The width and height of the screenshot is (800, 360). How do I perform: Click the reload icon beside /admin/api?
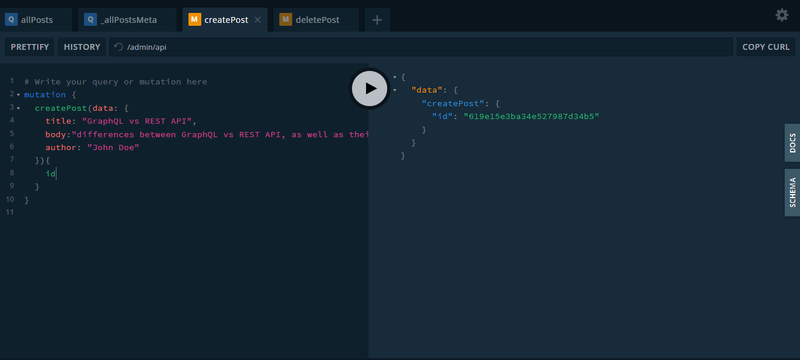(118, 47)
